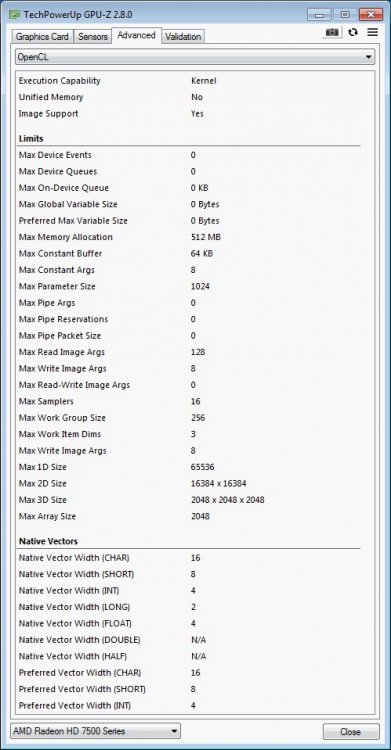Click the 16384 x 16384 value
Viewport: 391px width, 750px height.
click(x=219, y=484)
